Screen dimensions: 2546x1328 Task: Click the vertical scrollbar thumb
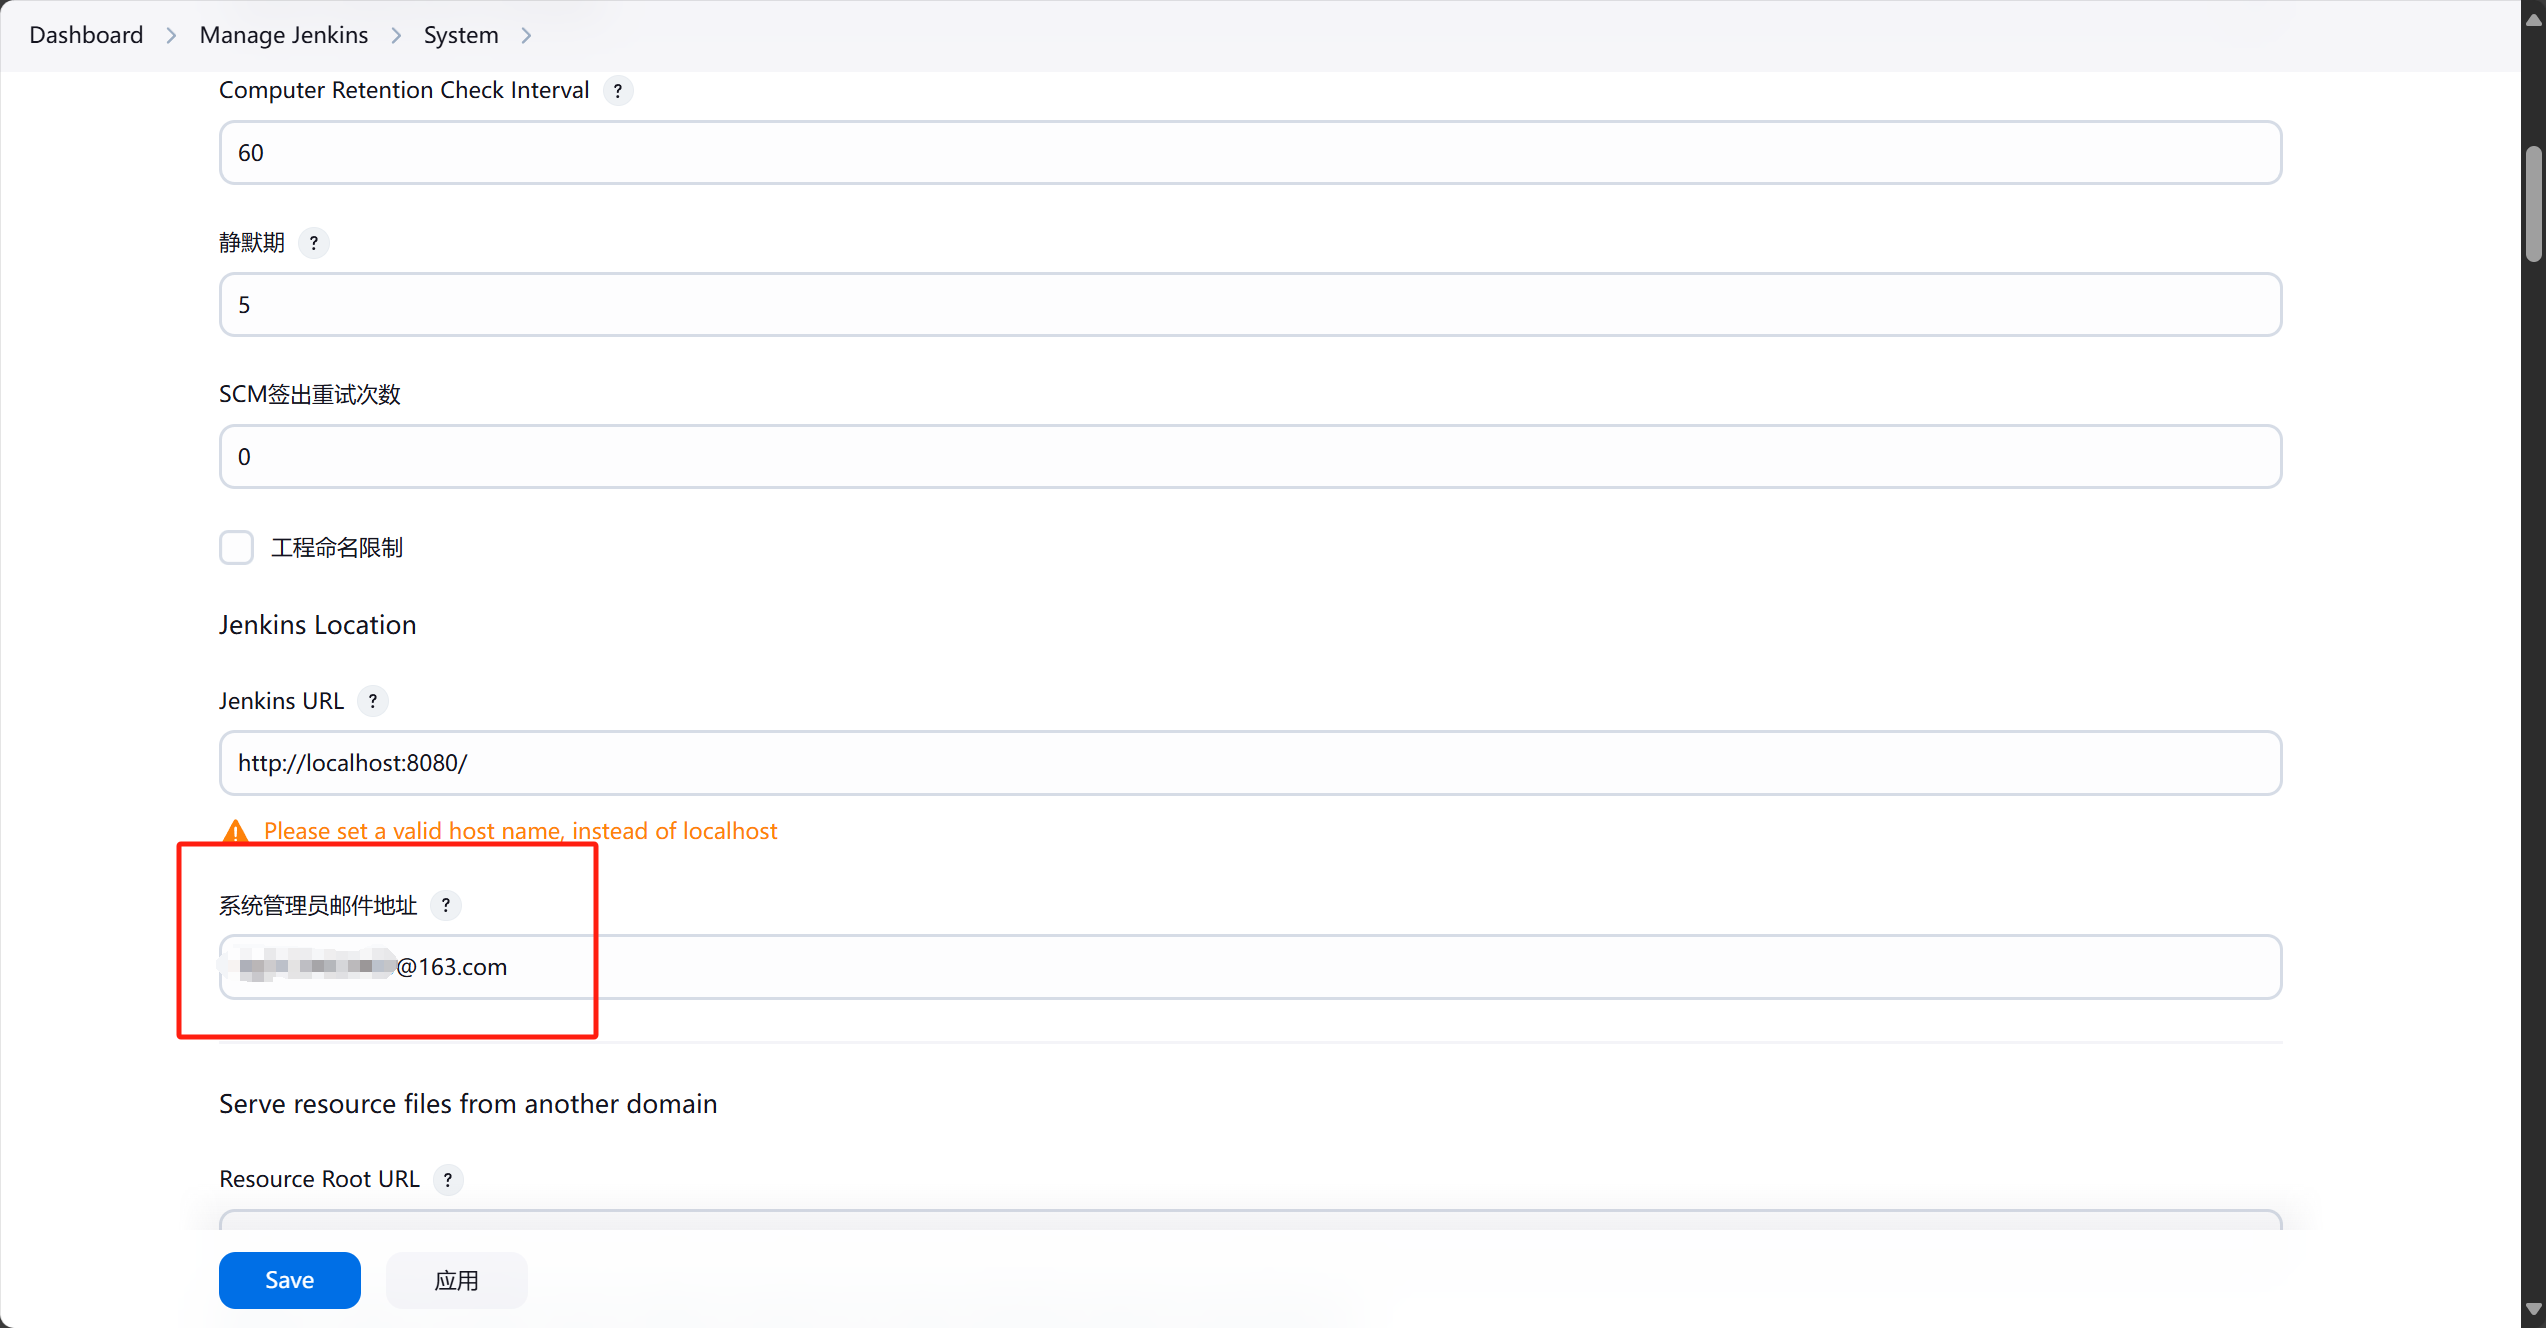[2533, 204]
